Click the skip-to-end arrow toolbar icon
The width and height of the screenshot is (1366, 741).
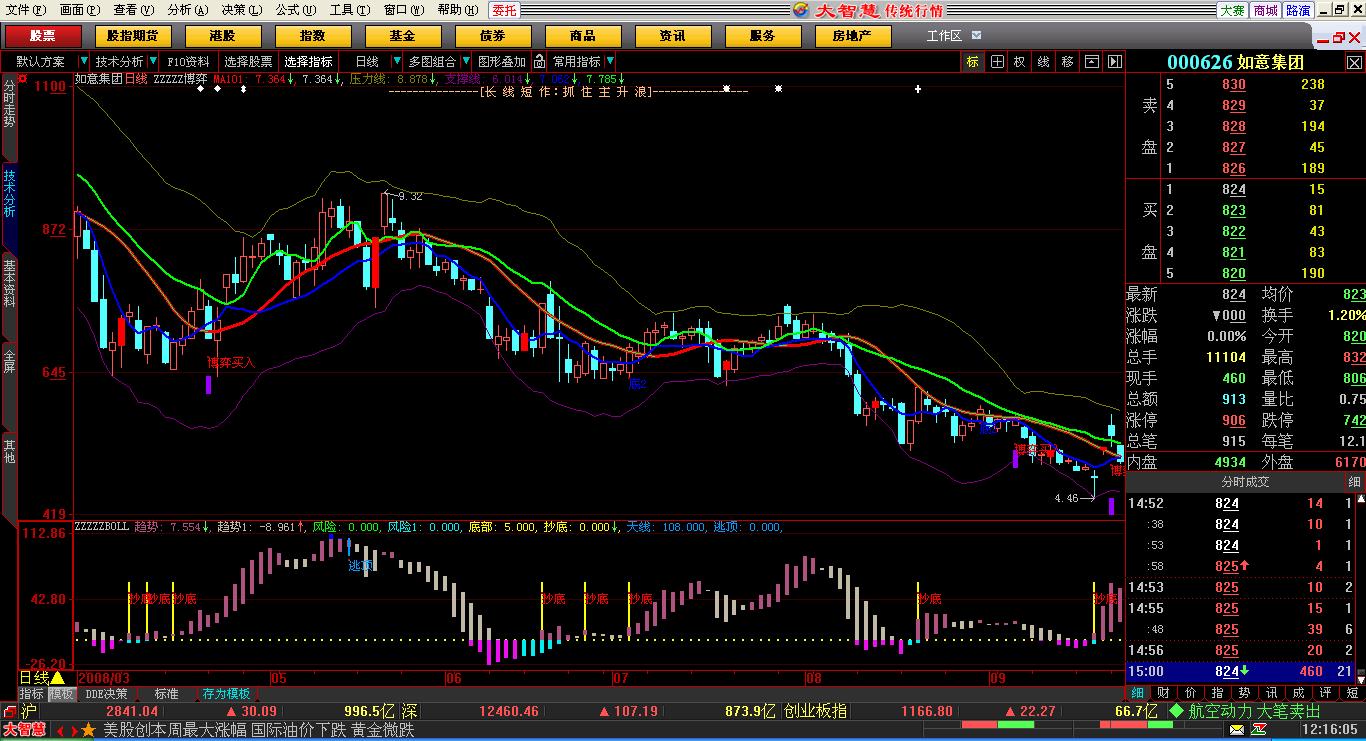coord(1114,61)
